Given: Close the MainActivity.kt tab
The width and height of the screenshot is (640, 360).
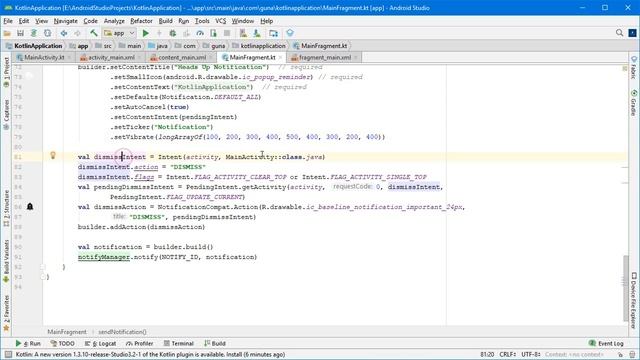Looking at the screenshot, I should (x=69, y=58).
